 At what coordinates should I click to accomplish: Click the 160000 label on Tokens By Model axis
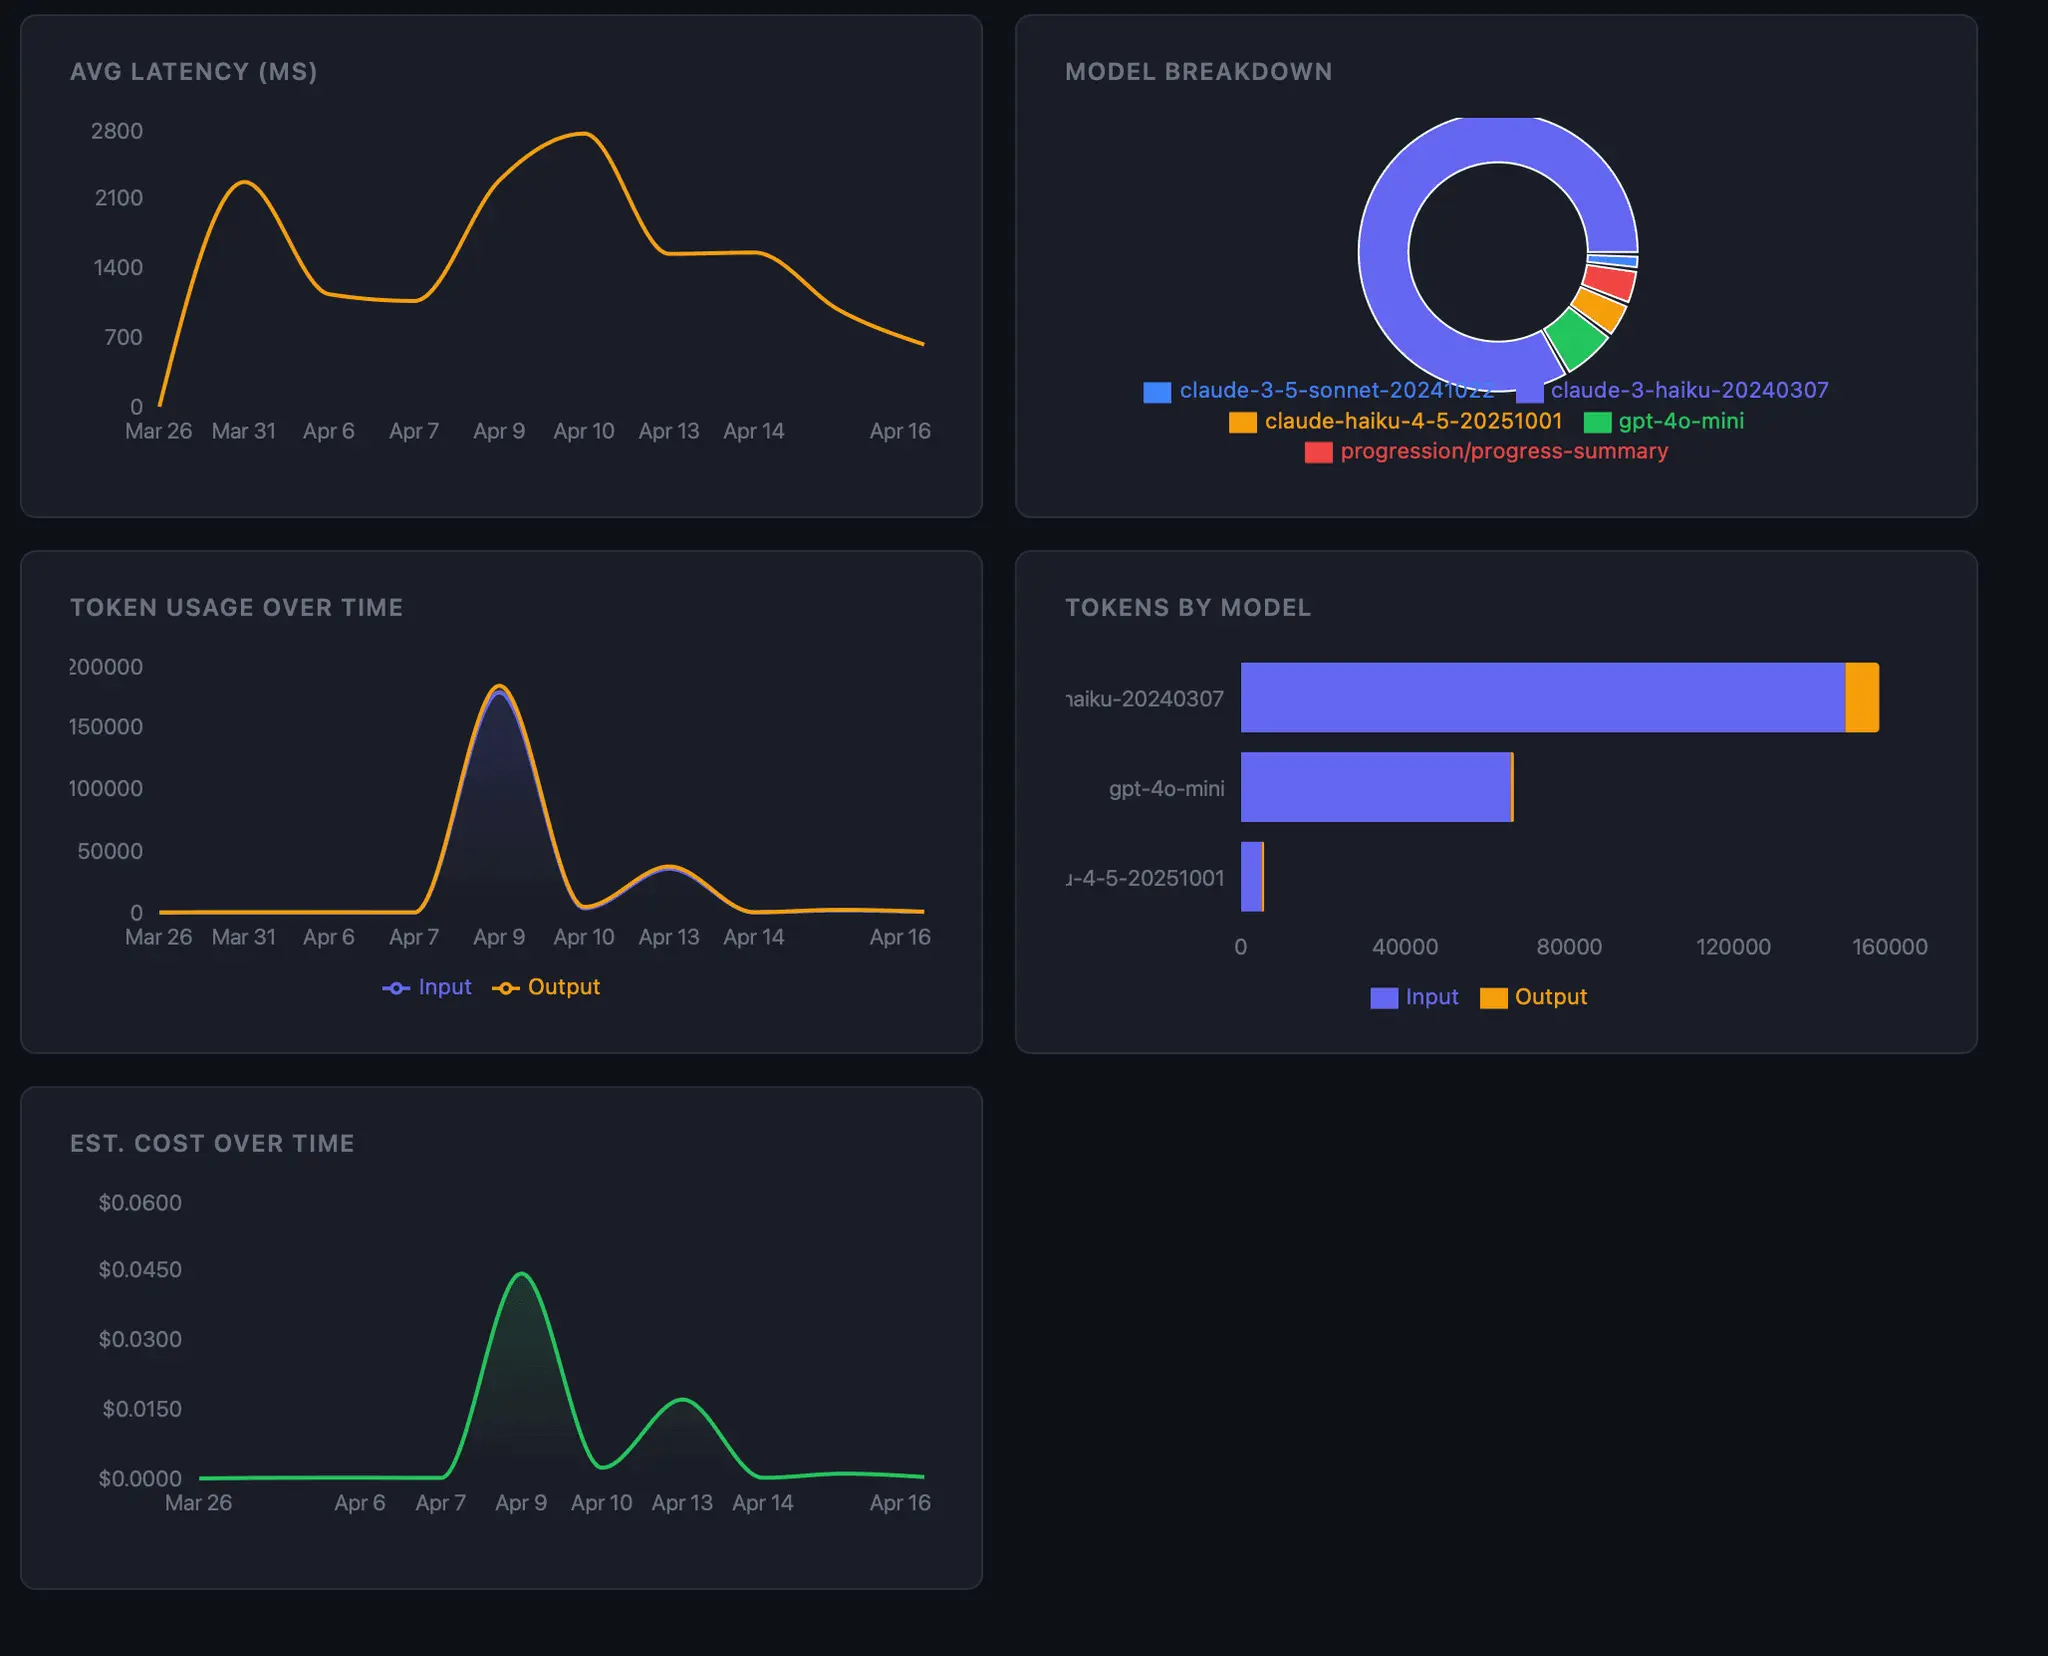(x=1889, y=947)
